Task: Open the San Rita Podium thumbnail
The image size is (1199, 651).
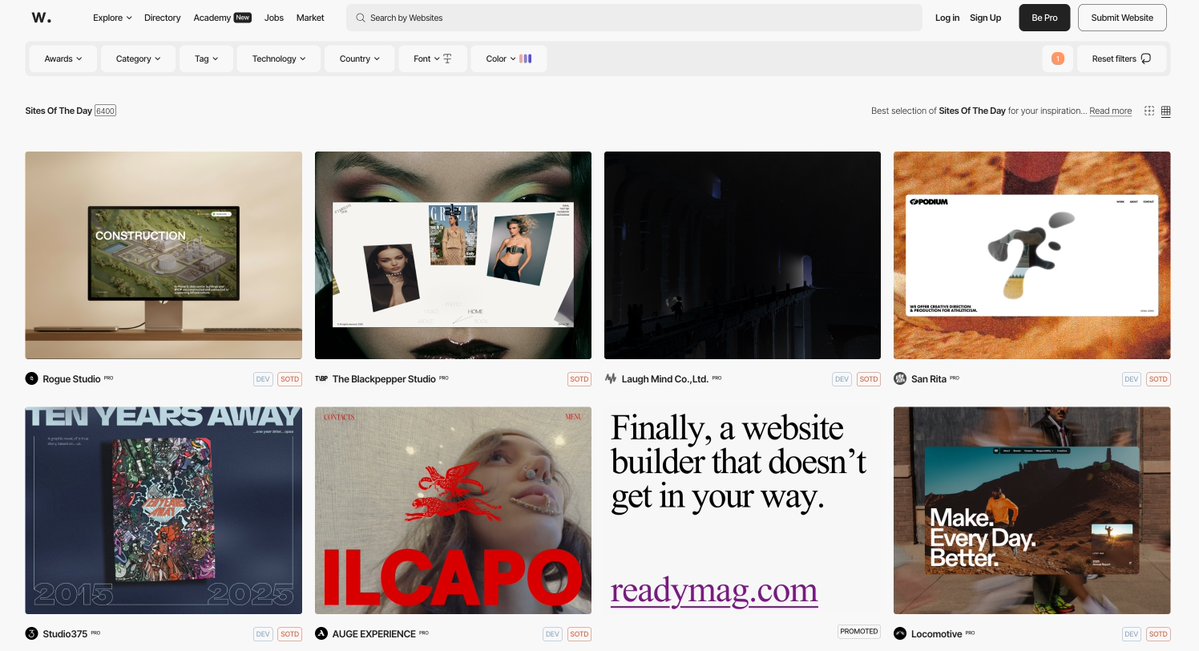Action: (x=1032, y=255)
